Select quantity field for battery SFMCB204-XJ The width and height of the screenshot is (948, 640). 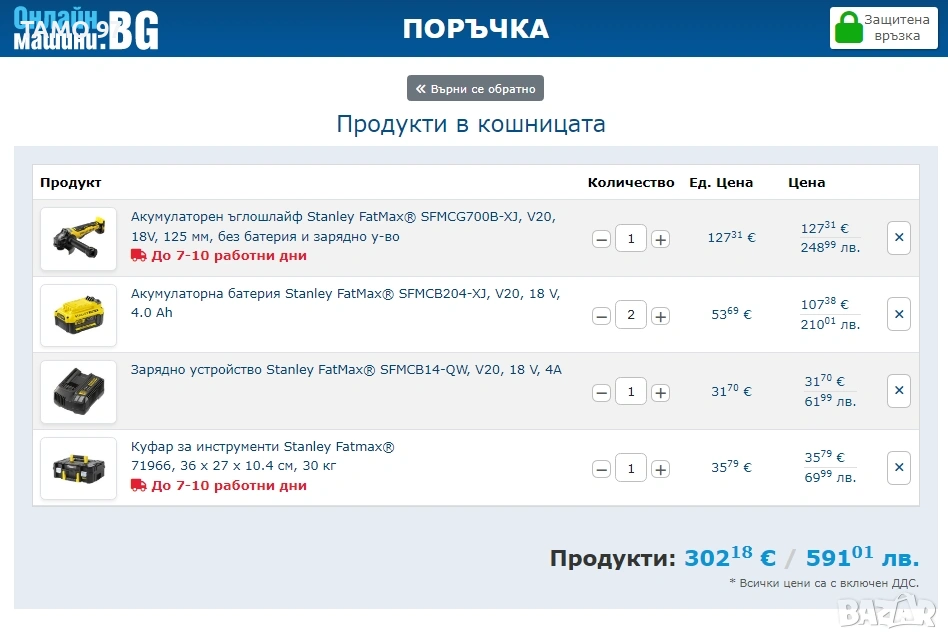631,315
